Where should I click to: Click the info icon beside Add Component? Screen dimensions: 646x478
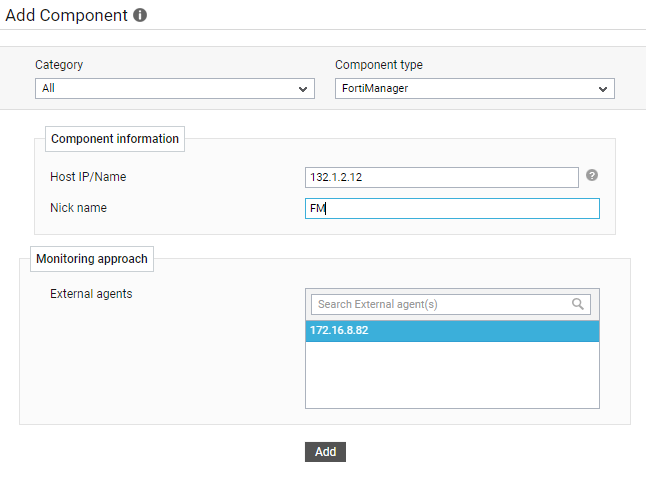click(x=140, y=15)
